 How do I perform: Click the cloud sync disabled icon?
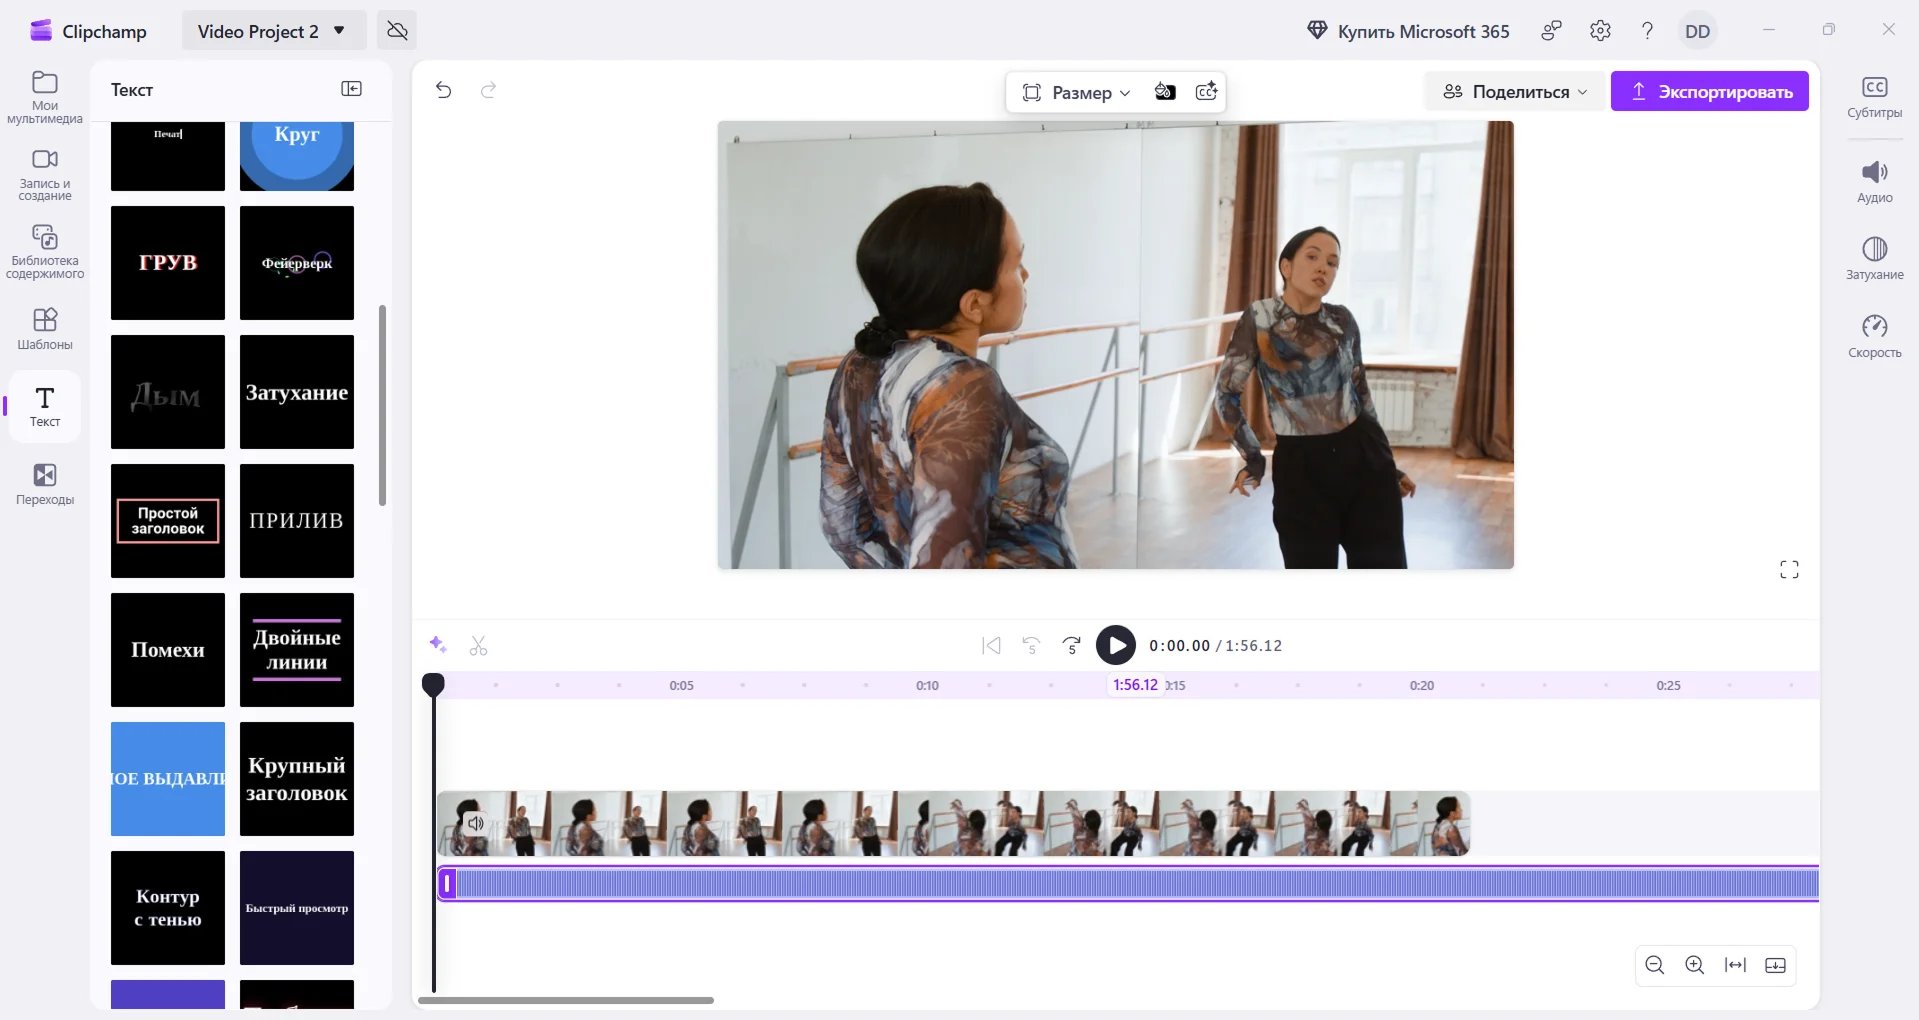[x=397, y=31]
